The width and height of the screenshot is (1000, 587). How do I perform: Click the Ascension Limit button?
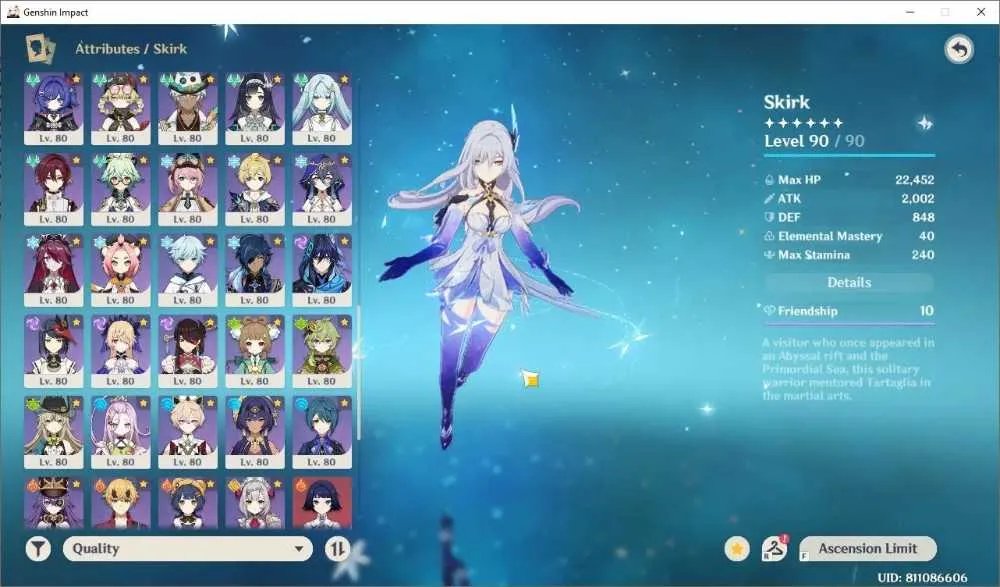coord(867,548)
